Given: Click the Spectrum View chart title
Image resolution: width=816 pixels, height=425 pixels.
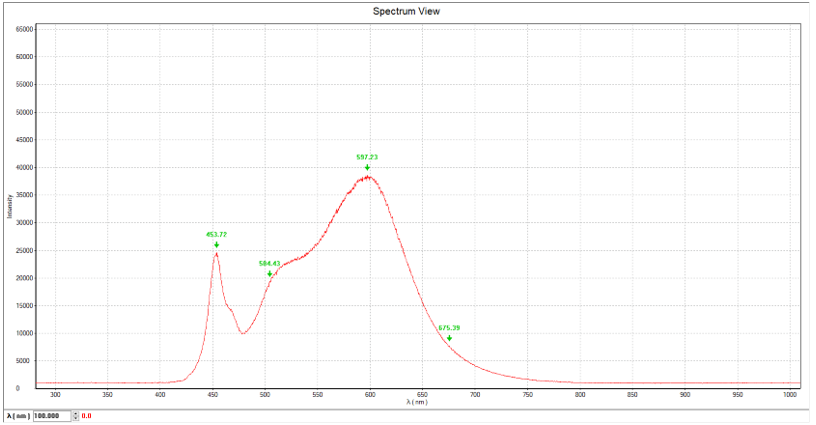Looking at the screenshot, I should coord(406,12).
